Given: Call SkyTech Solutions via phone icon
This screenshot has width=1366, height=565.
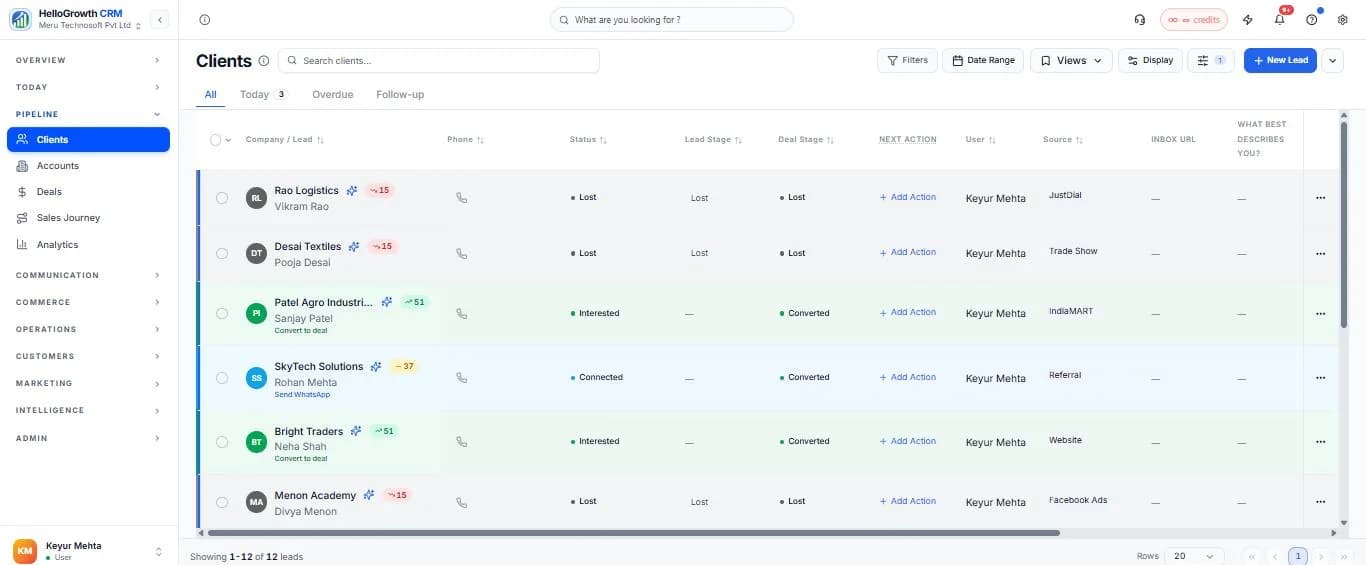Looking at the screenshot, I should click(x=461, y=378).
